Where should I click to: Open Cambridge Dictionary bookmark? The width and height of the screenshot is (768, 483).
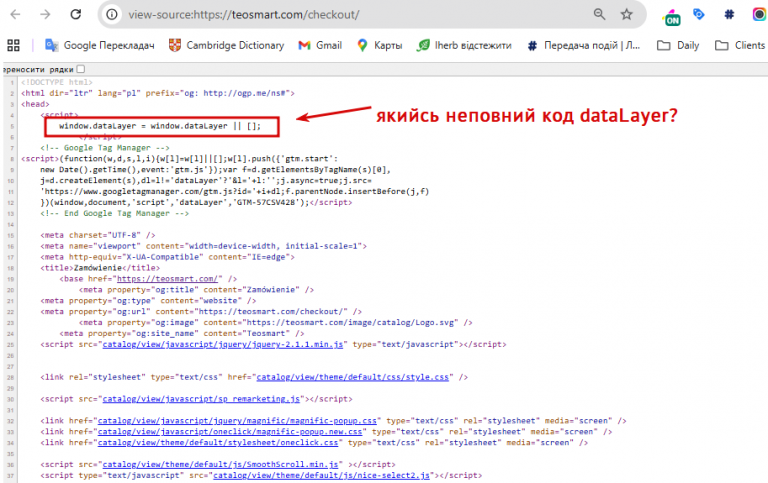point(226,46)
